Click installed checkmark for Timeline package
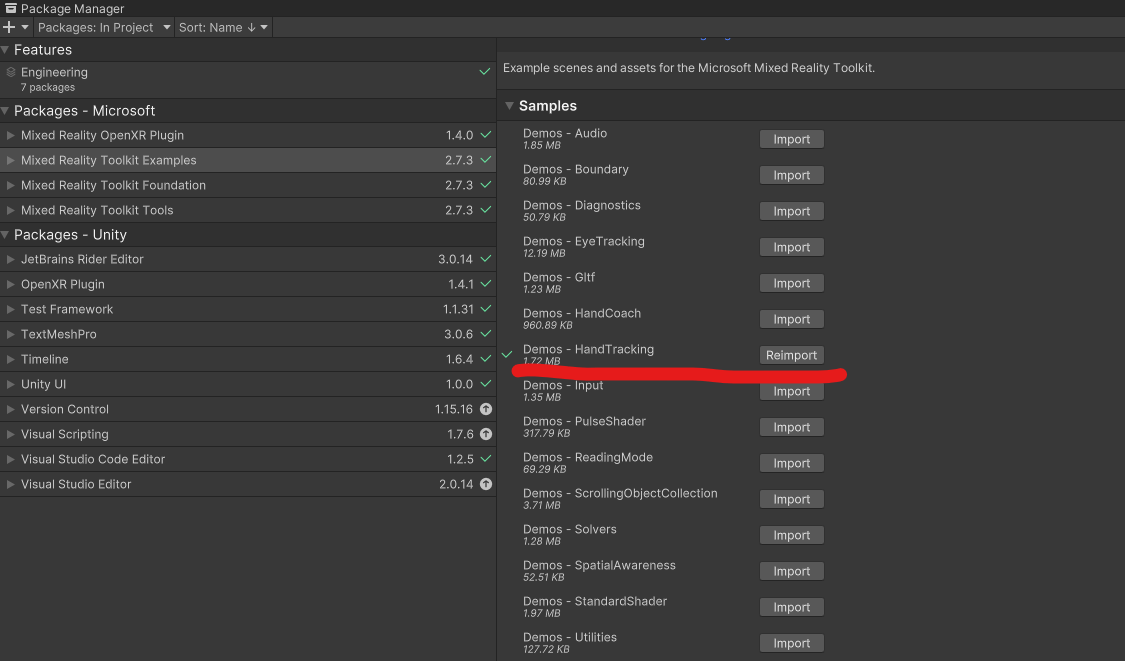Image resolution: width=1125 pixels, height=661 pixels. click(x=486, y=359)
